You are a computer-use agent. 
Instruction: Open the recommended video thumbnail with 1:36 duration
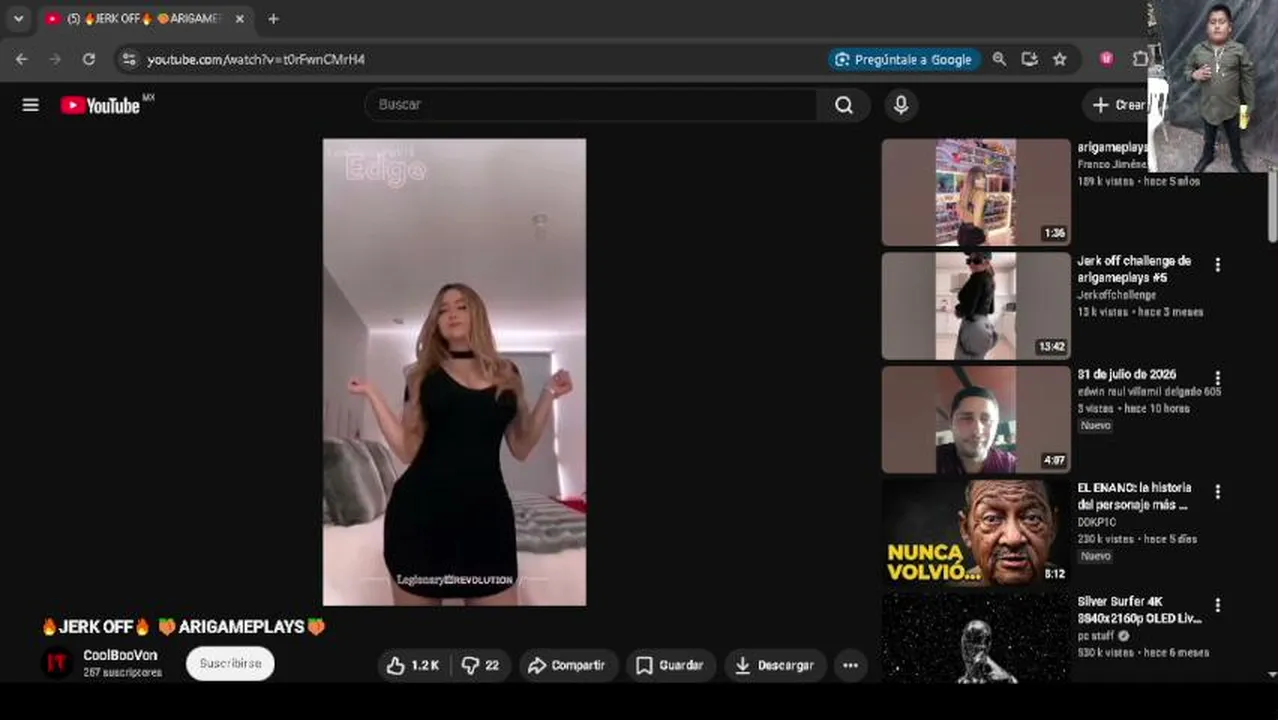(x=976, y=192)
